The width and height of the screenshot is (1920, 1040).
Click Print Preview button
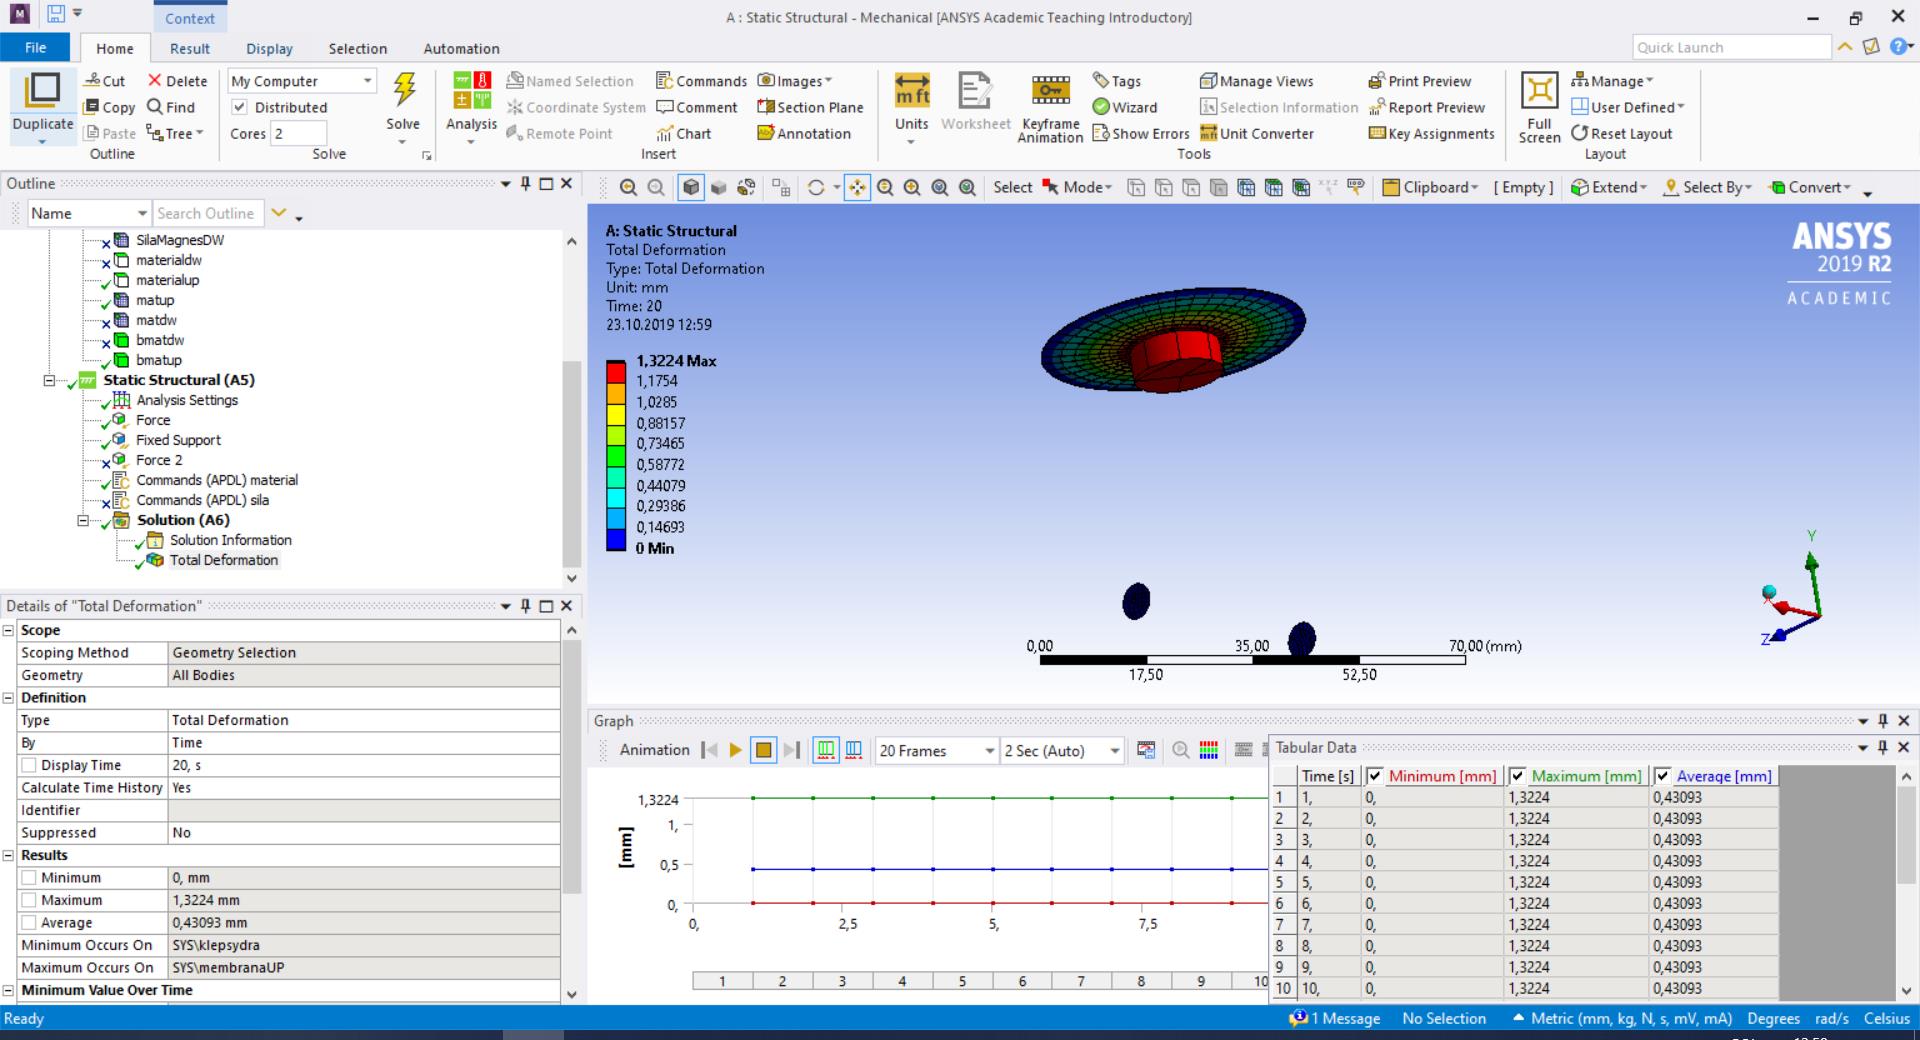coord(1420,81)
